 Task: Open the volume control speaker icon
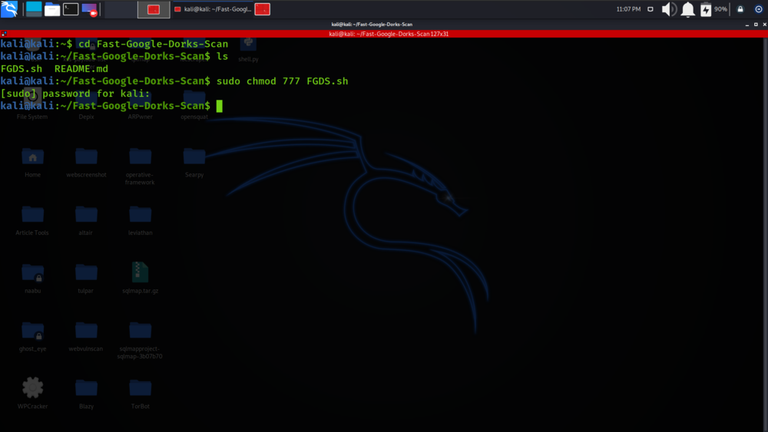669,9
